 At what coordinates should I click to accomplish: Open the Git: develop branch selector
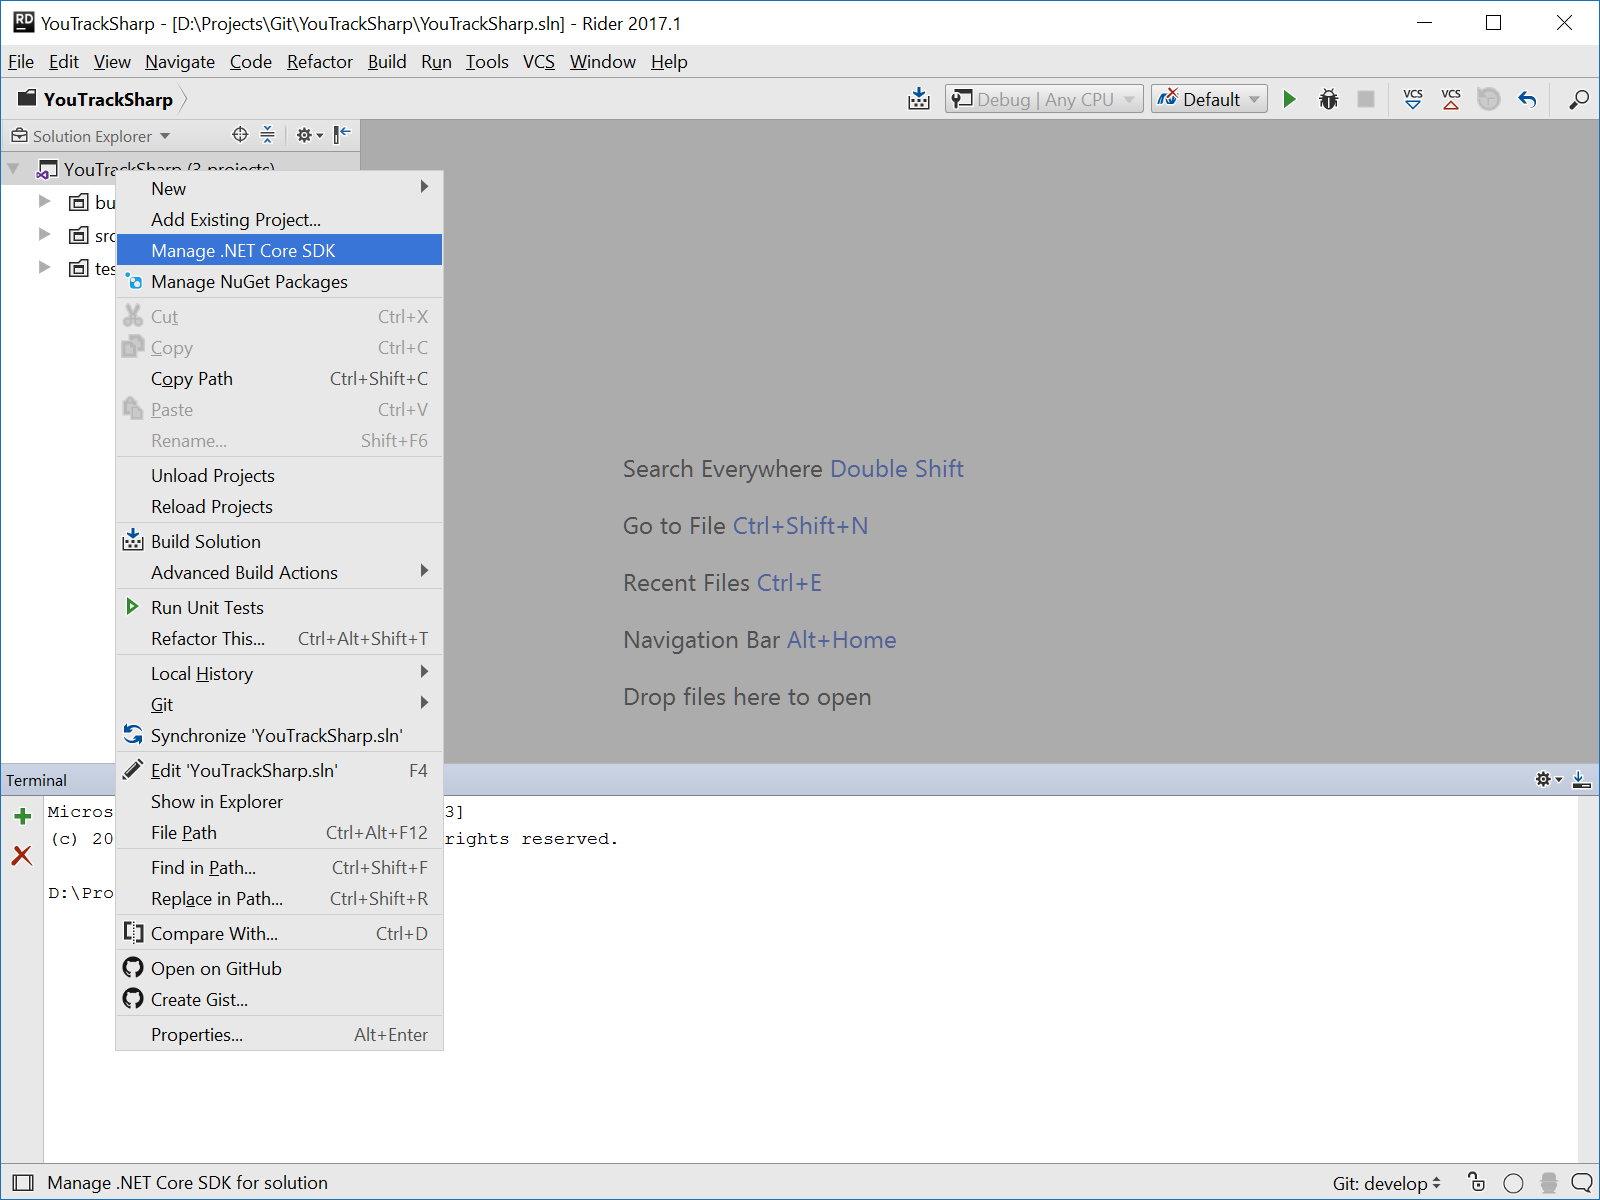coord(1386,1183)
